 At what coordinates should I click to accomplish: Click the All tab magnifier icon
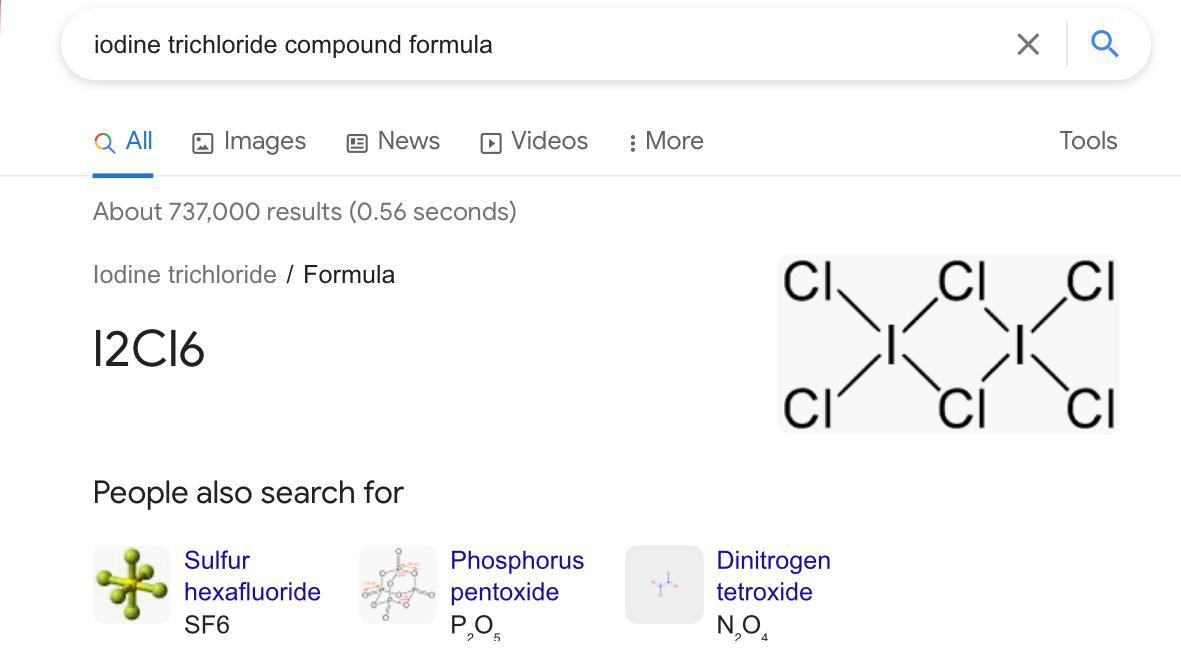[104, 142]
